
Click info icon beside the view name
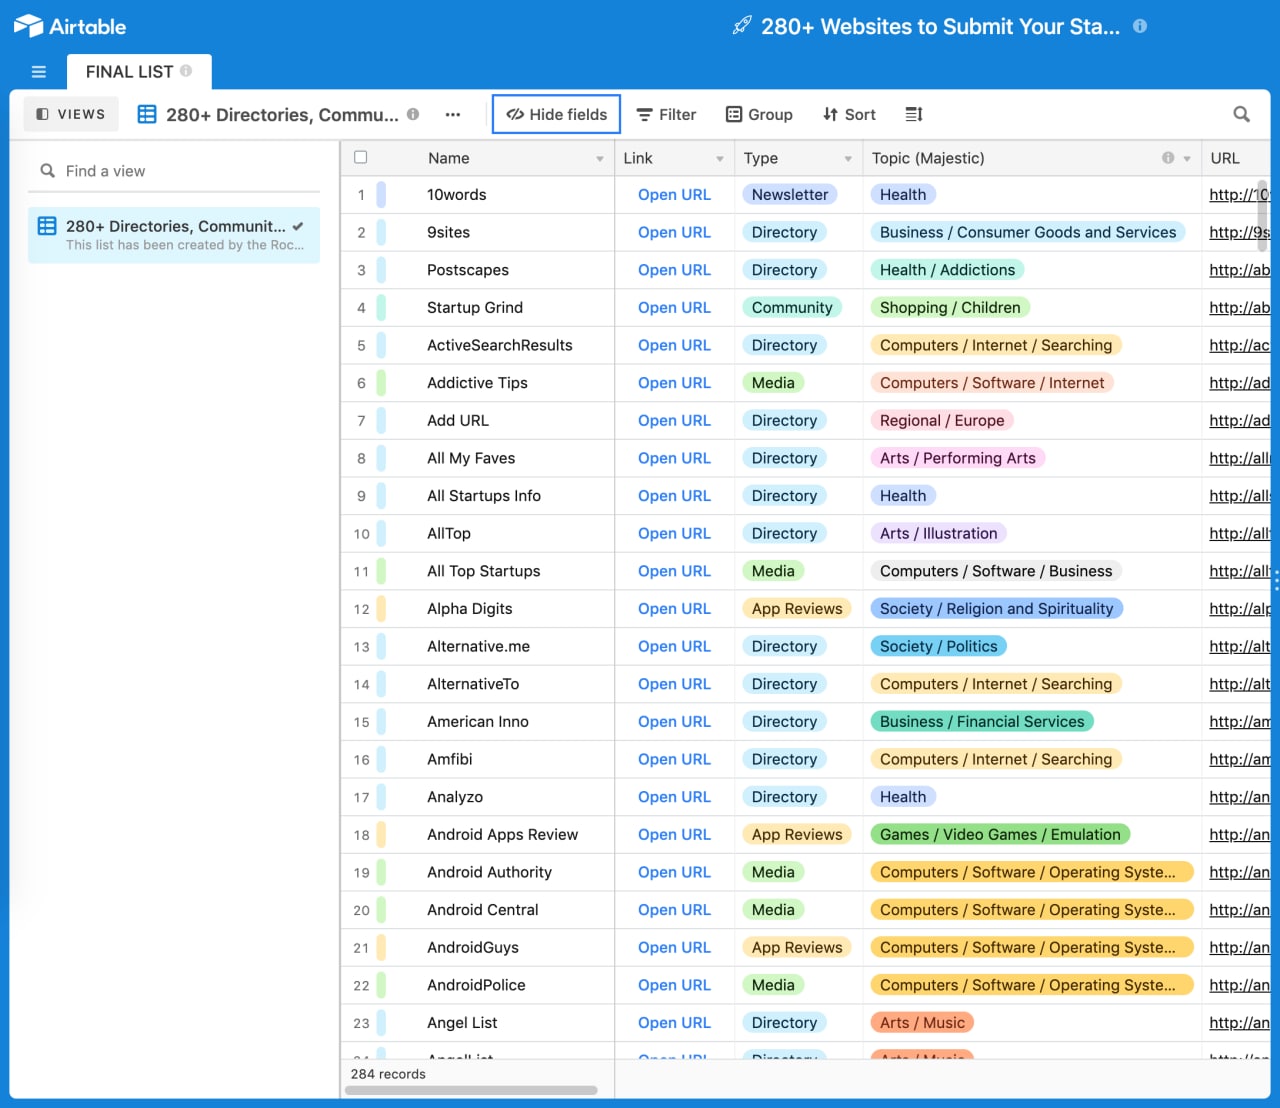click(x=413, y=114)
